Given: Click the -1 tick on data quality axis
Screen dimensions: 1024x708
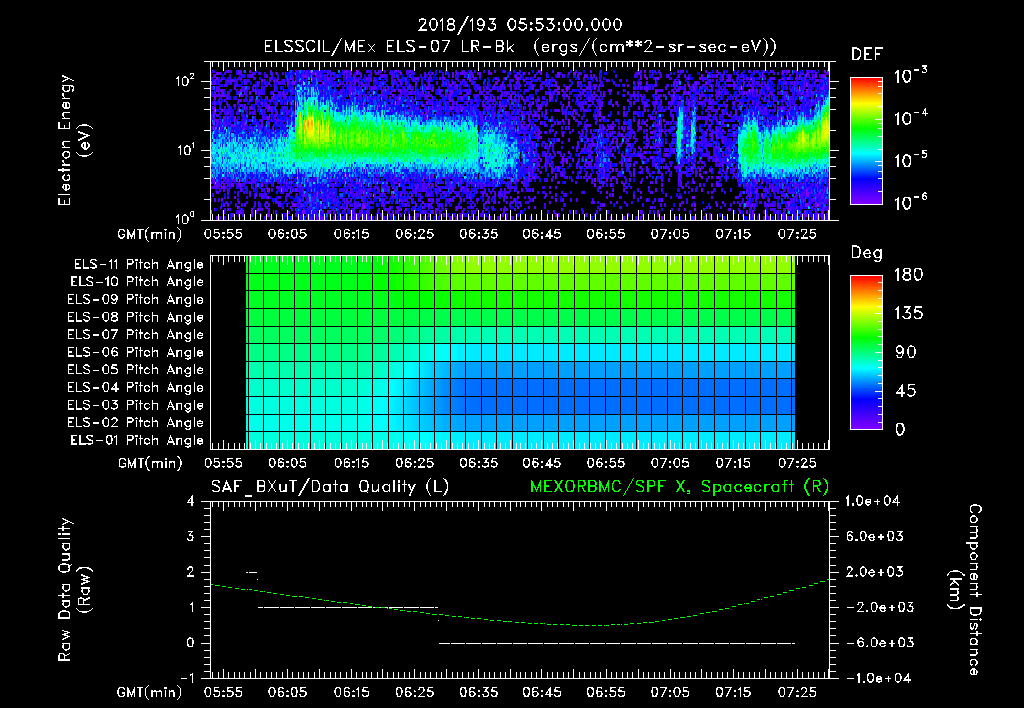Looking at the screenshot, I should click(x=187, y=678).
